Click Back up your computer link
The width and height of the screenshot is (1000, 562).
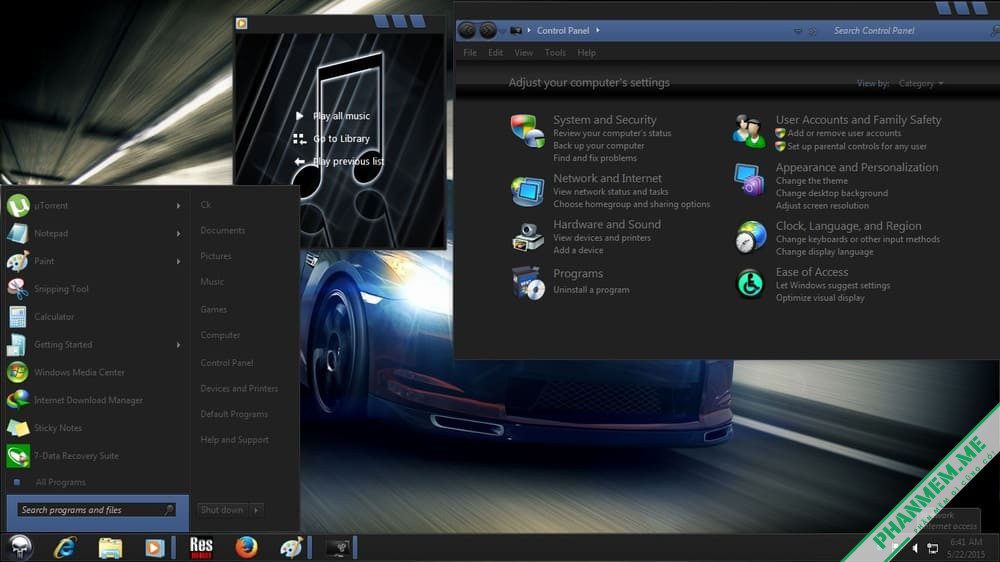(x=598, y=146)
